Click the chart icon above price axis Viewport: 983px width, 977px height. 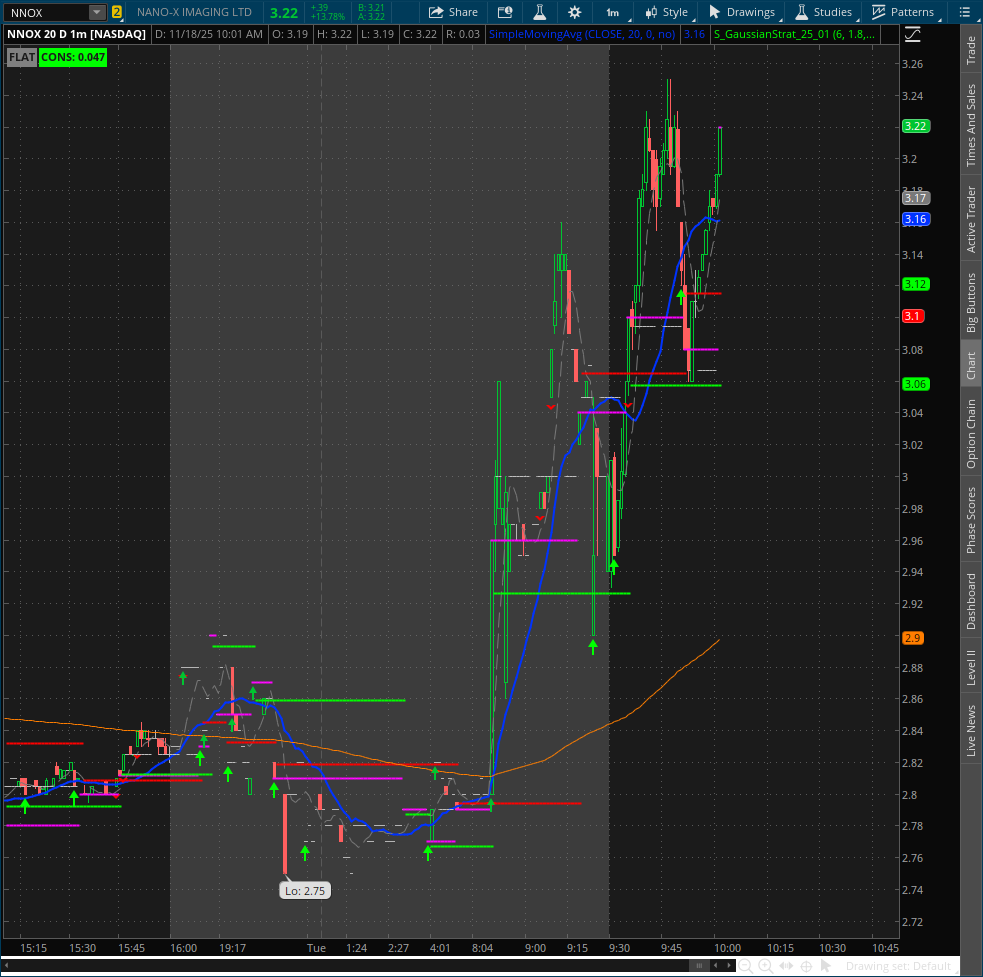pyautogui.click(x=912, y=34)
